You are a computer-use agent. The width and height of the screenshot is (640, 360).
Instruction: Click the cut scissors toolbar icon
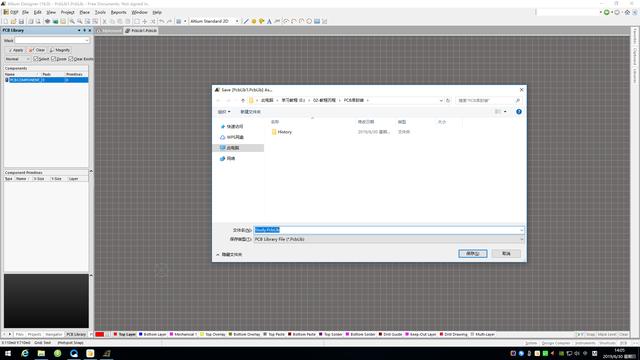(x=104, y=21)
